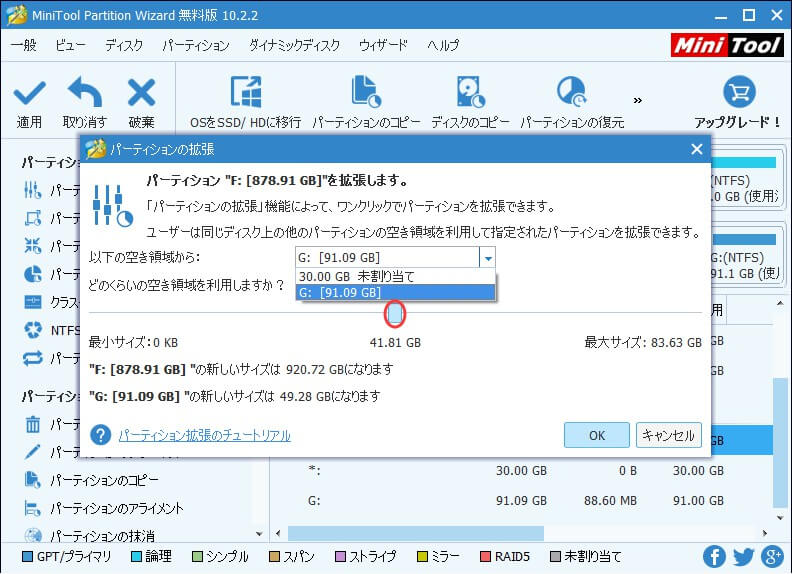Click the G:(NTFS) disk map block
The height and width of the screenshot is (574, 792).
pos(745,258)
